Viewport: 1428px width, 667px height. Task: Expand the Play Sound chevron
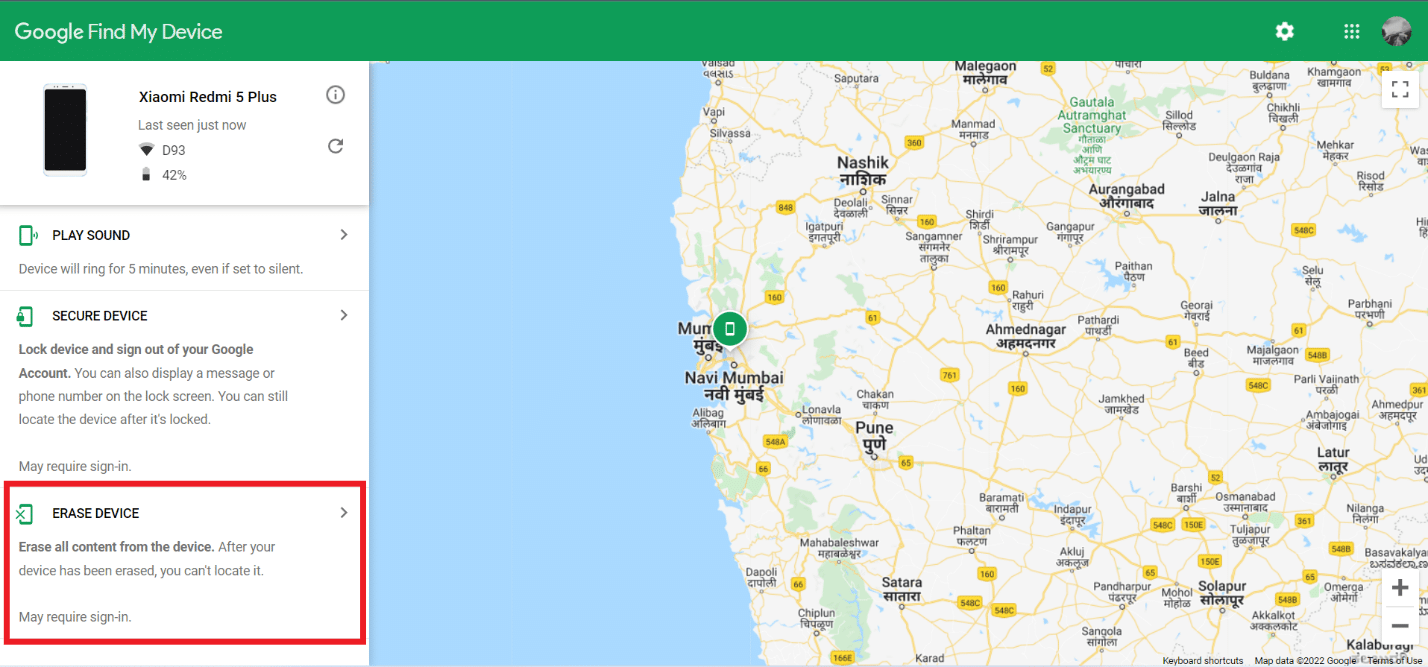[x=344, y=234]
